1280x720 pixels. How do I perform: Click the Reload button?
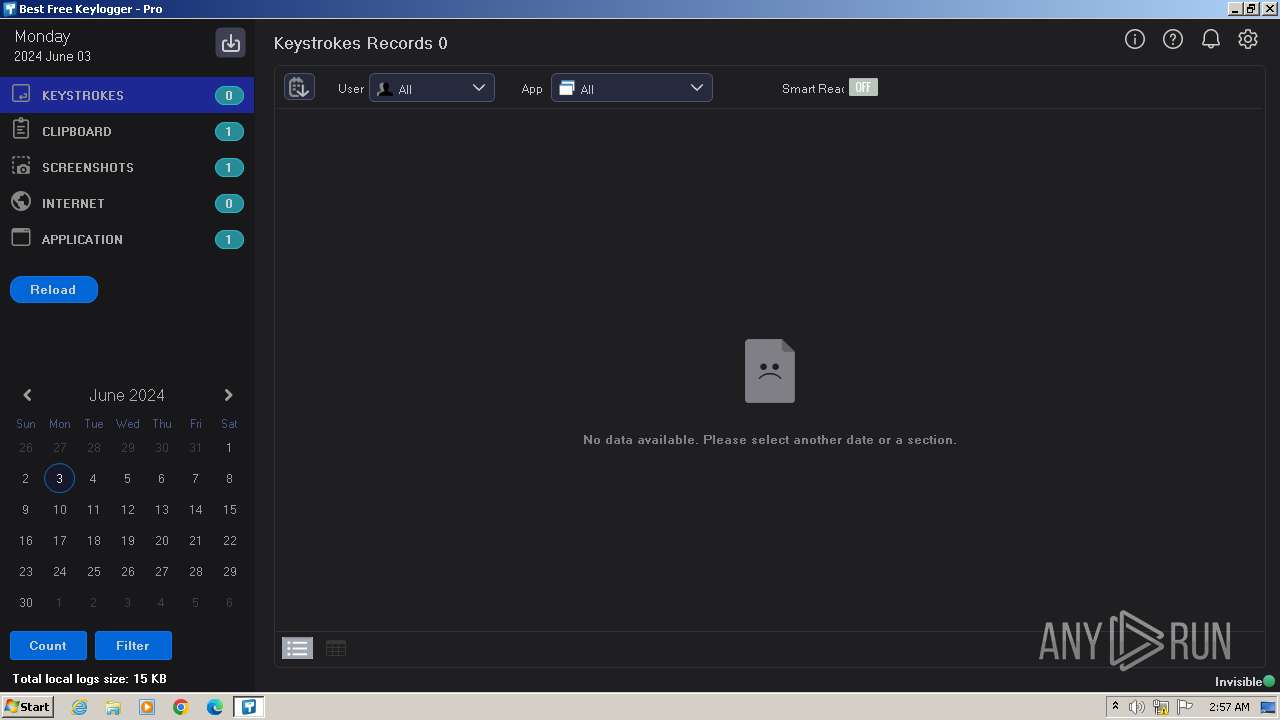point(54,289)
